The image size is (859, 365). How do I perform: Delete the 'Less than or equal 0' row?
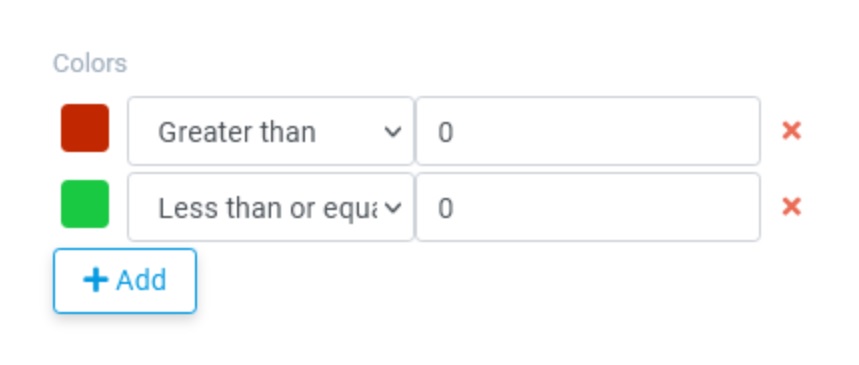(x=791, y=207)
